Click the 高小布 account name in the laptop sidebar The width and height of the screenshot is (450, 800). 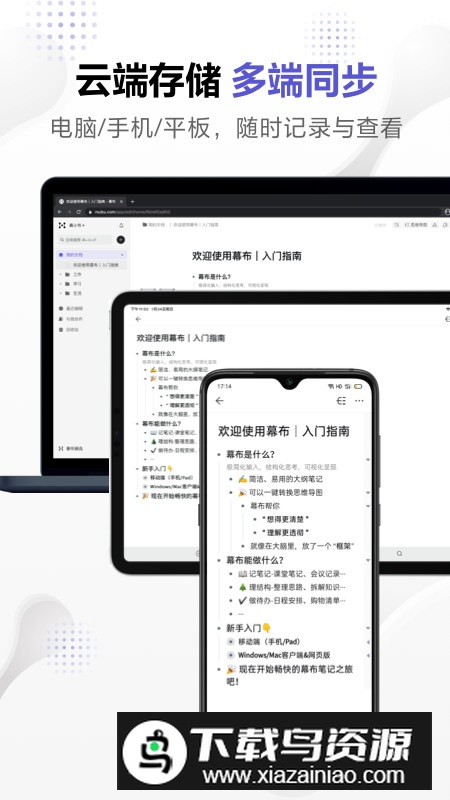pos(77,225)
